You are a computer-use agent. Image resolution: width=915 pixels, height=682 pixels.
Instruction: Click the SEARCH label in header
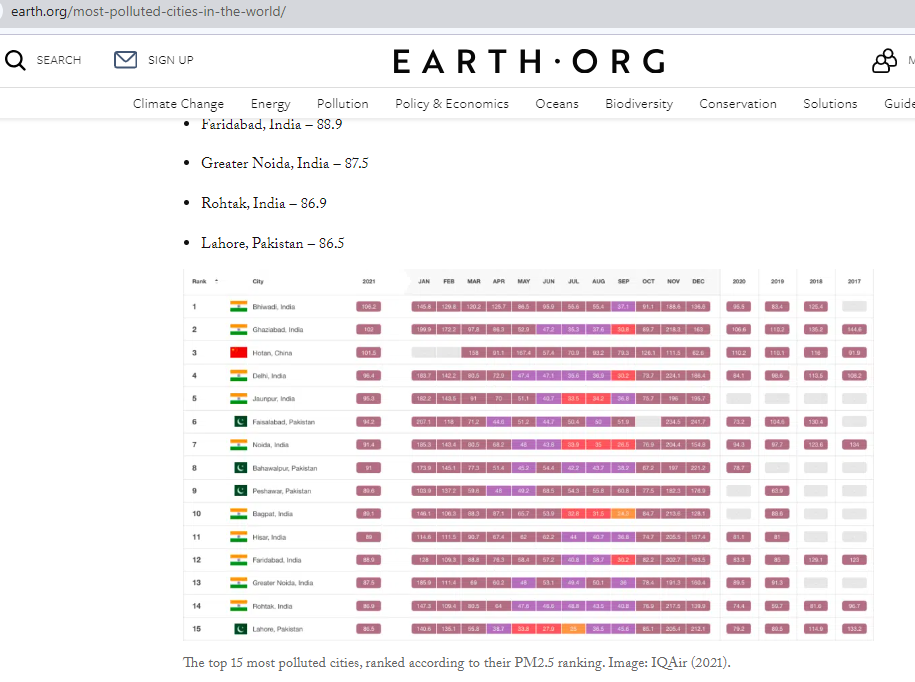(59, 60)
